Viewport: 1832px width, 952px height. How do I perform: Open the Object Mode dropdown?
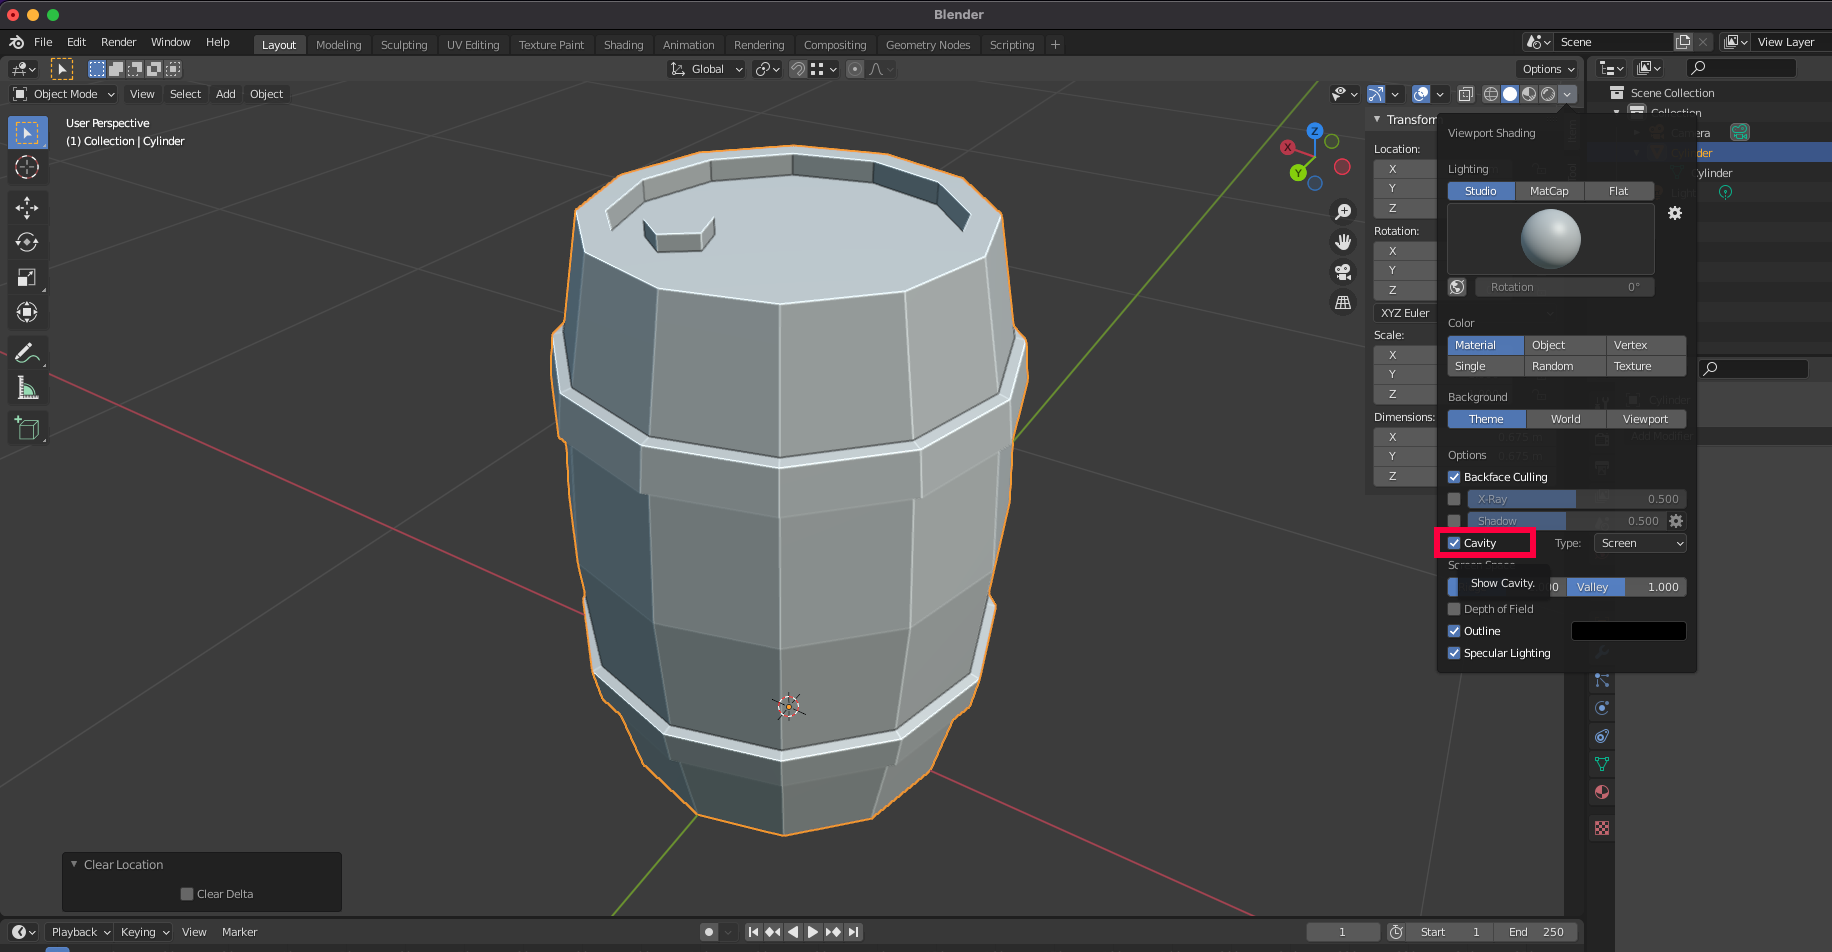click(x=64, y=94)
